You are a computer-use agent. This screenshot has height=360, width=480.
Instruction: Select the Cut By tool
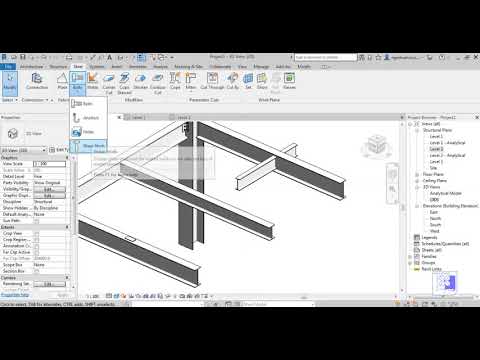233,81
